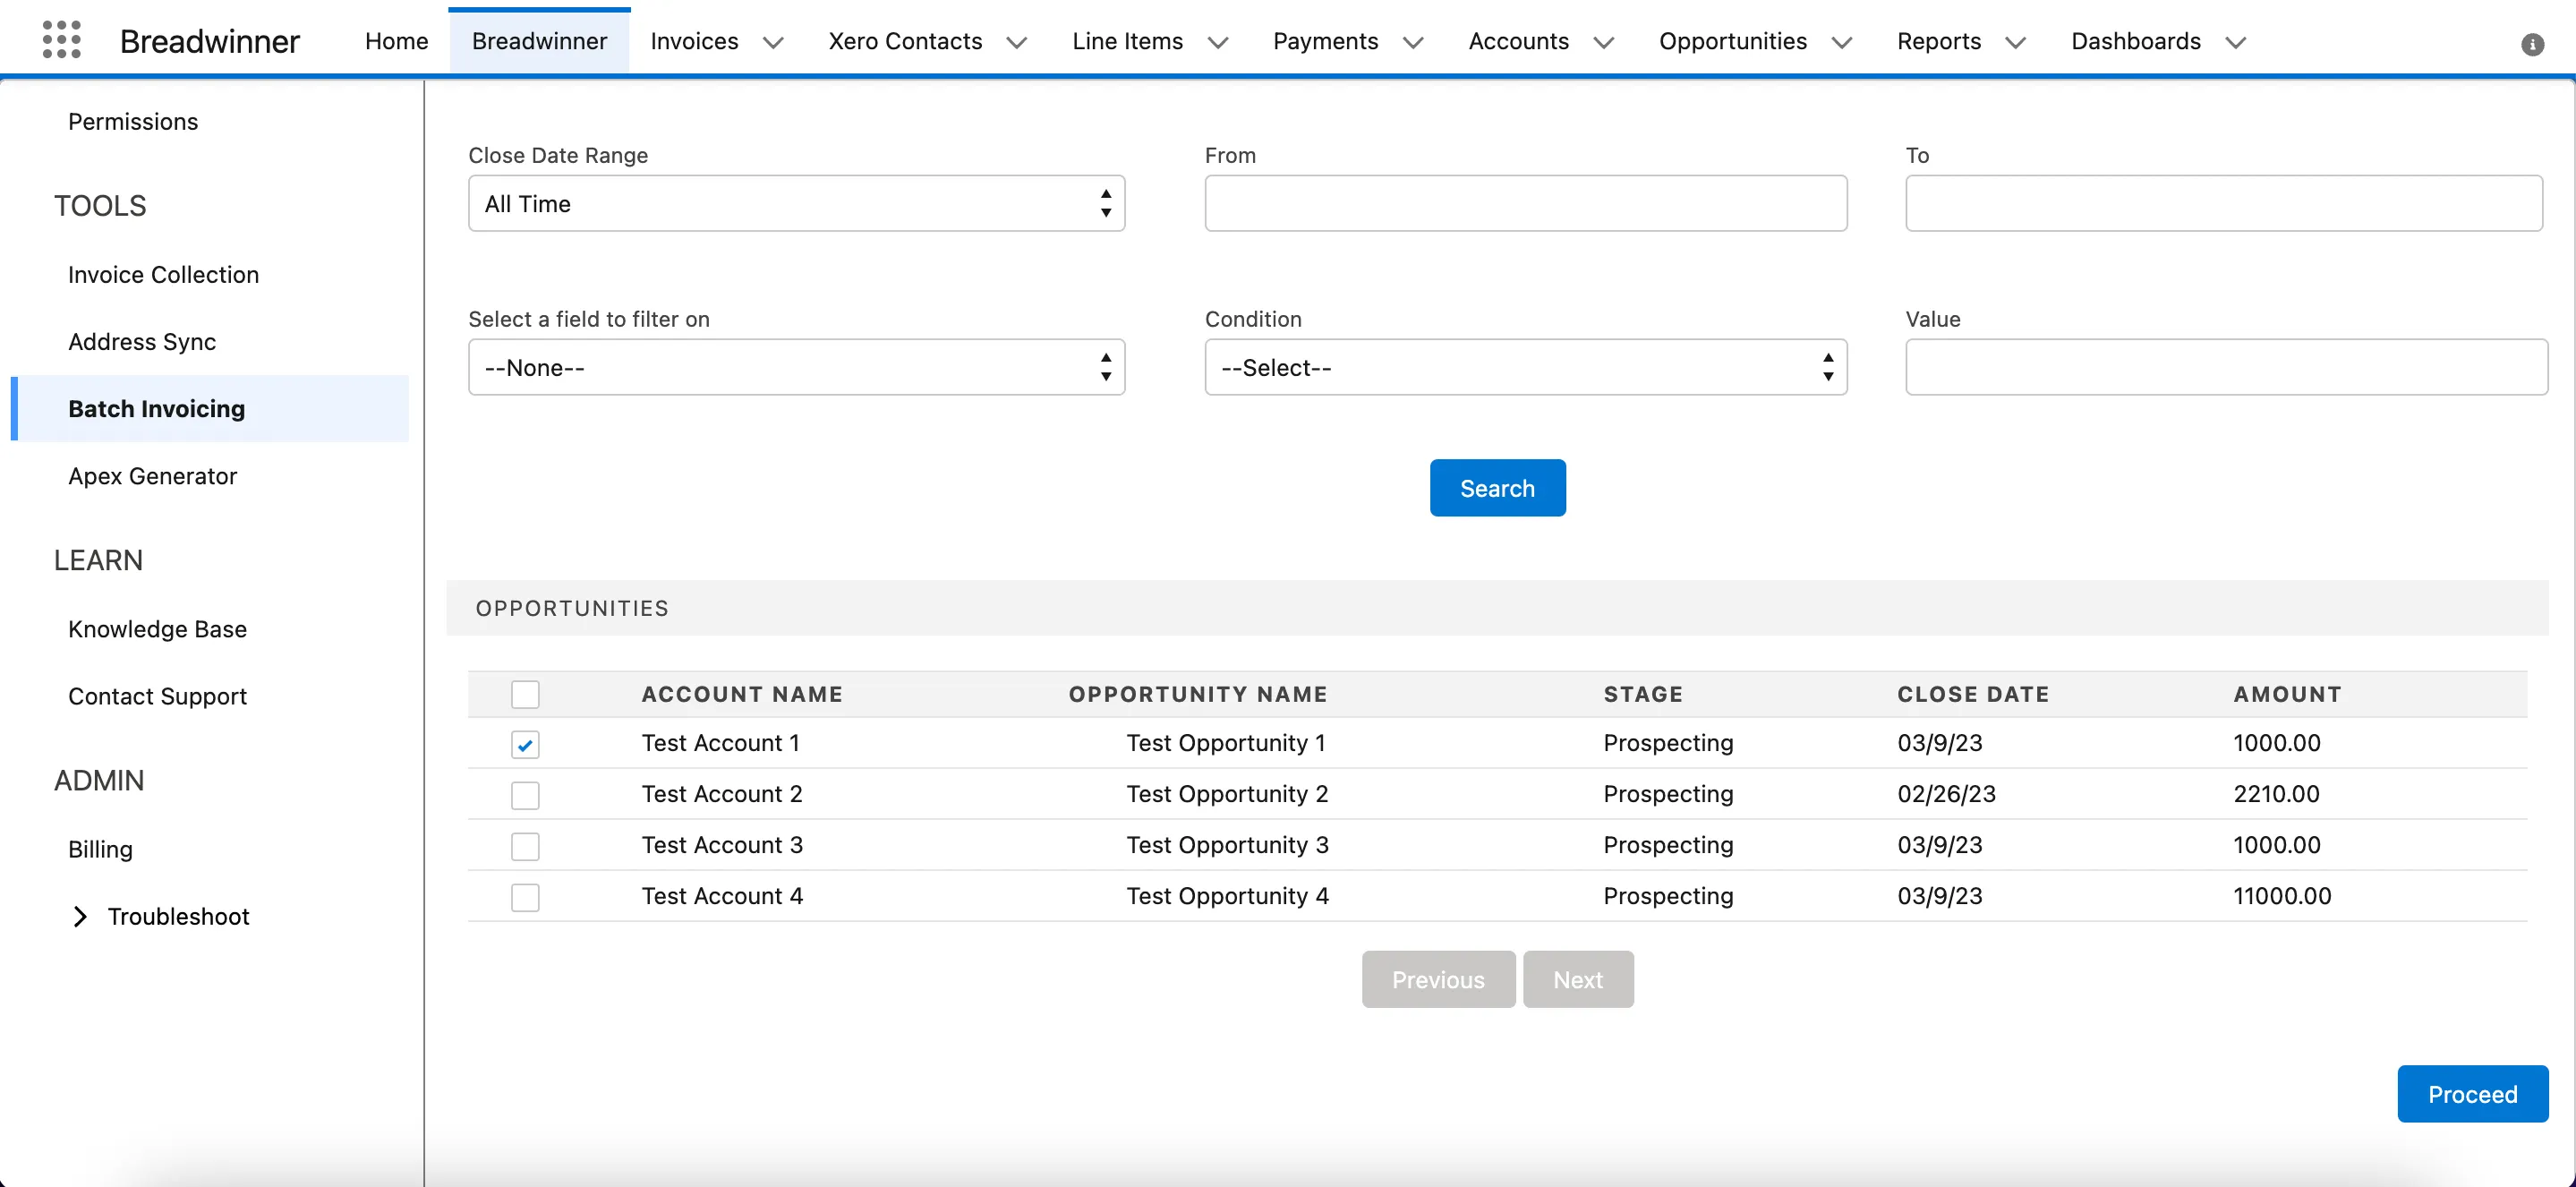Open the Line Items chevron menu

(x=1218, y=42)
